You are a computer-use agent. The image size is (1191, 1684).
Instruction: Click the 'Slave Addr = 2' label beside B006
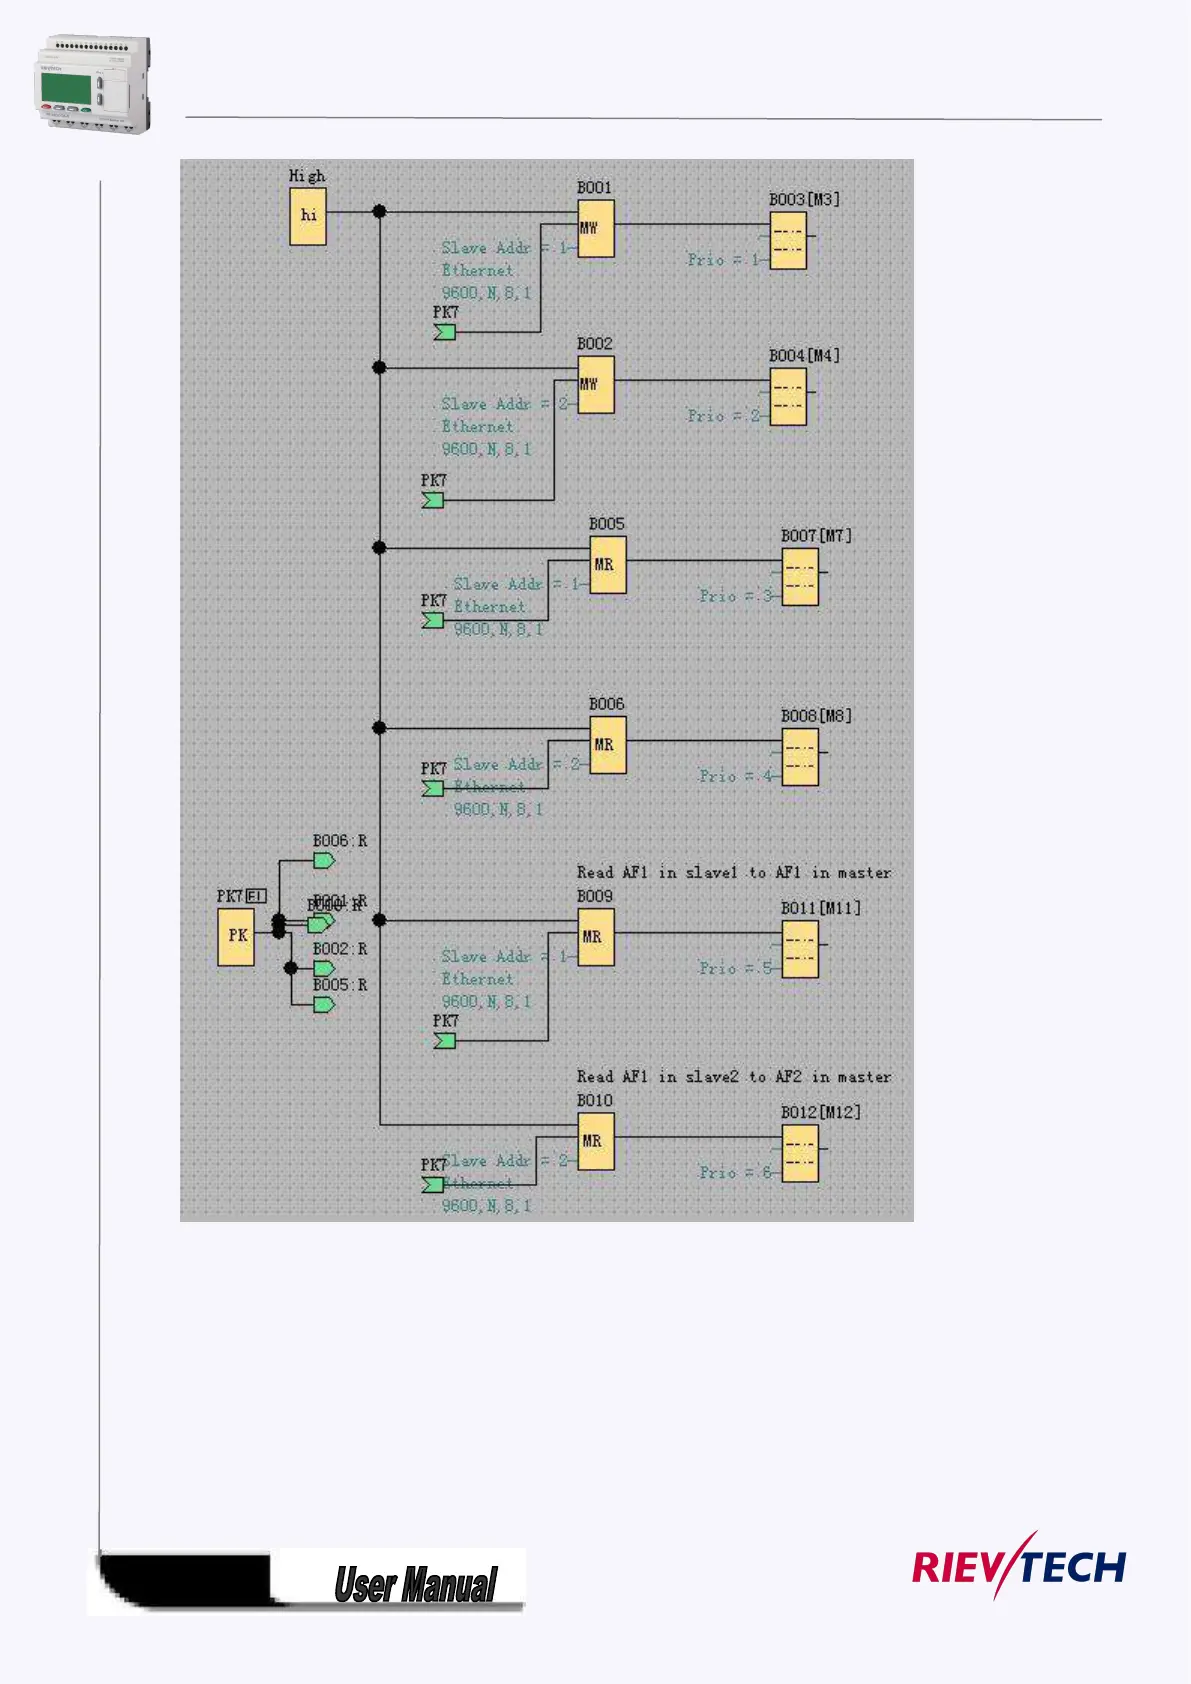click(x=517, y=764)
